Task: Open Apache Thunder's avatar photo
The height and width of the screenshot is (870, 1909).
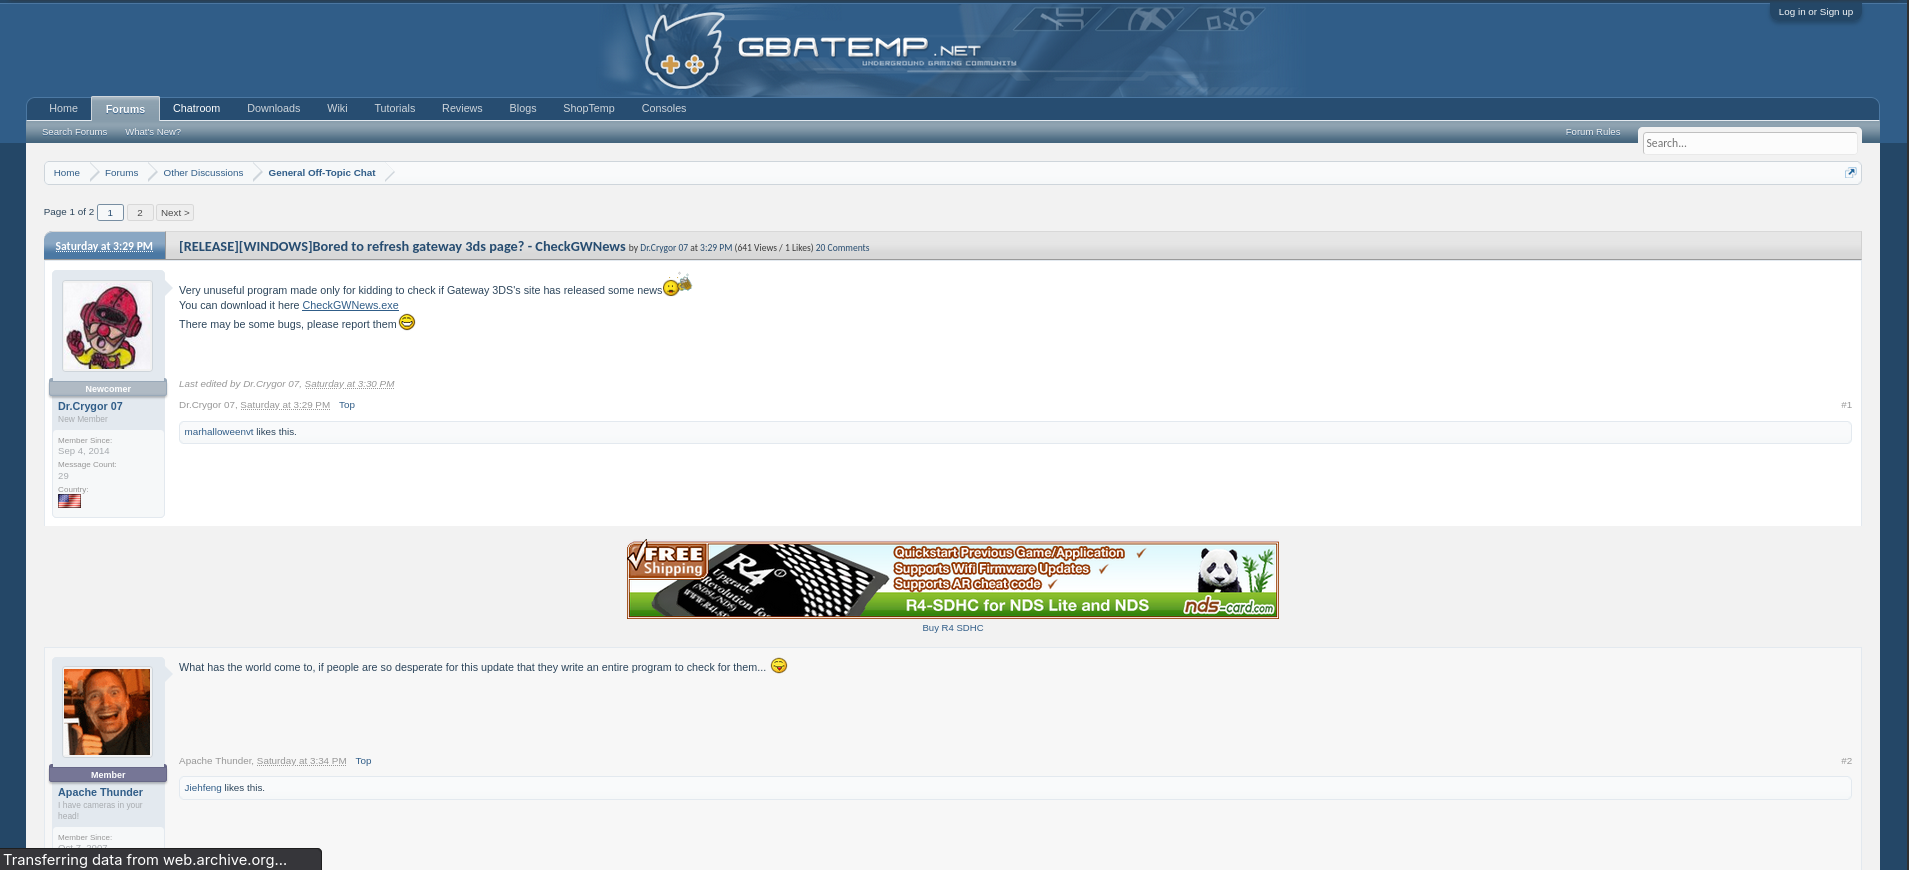Action: tap(107, 712)
